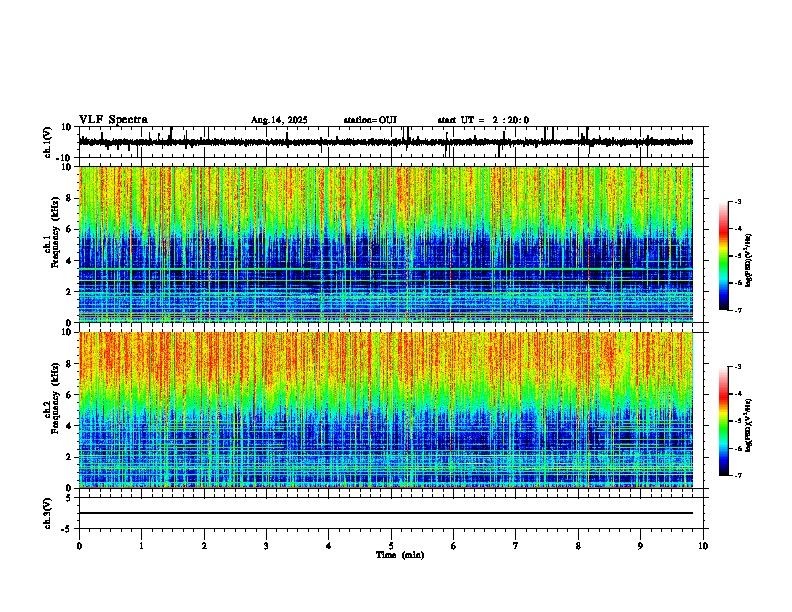
Task: Click the date label "Aug.14, 2025"
Action: (279, 120)
